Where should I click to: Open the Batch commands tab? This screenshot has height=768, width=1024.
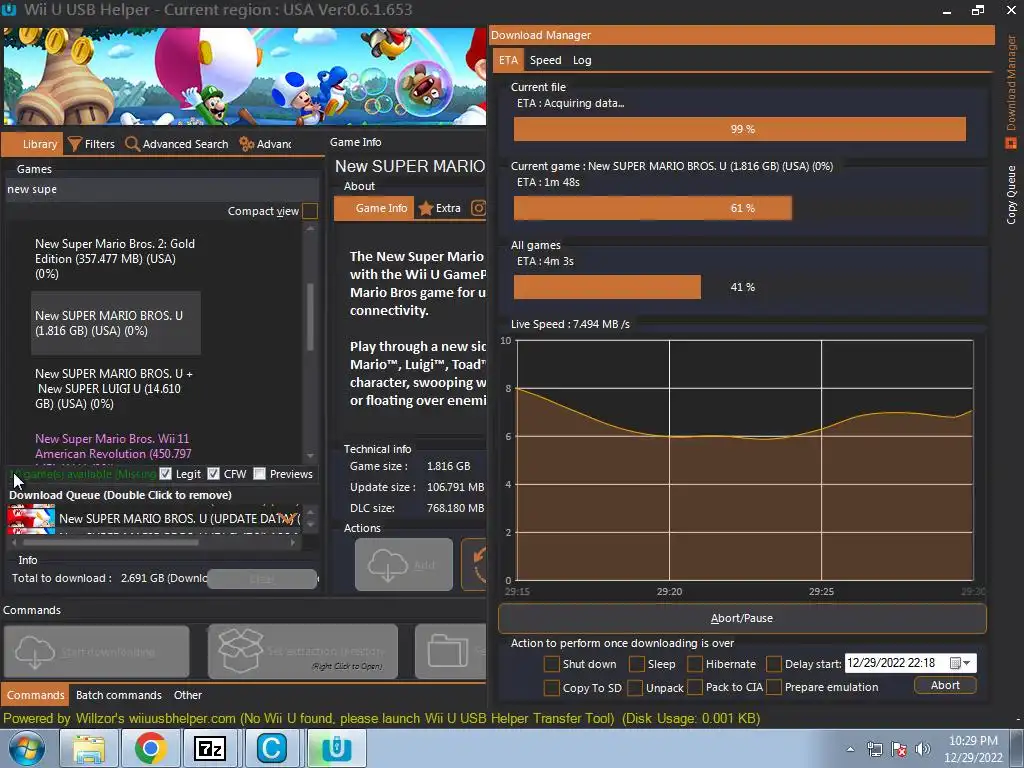click(118, 696)
